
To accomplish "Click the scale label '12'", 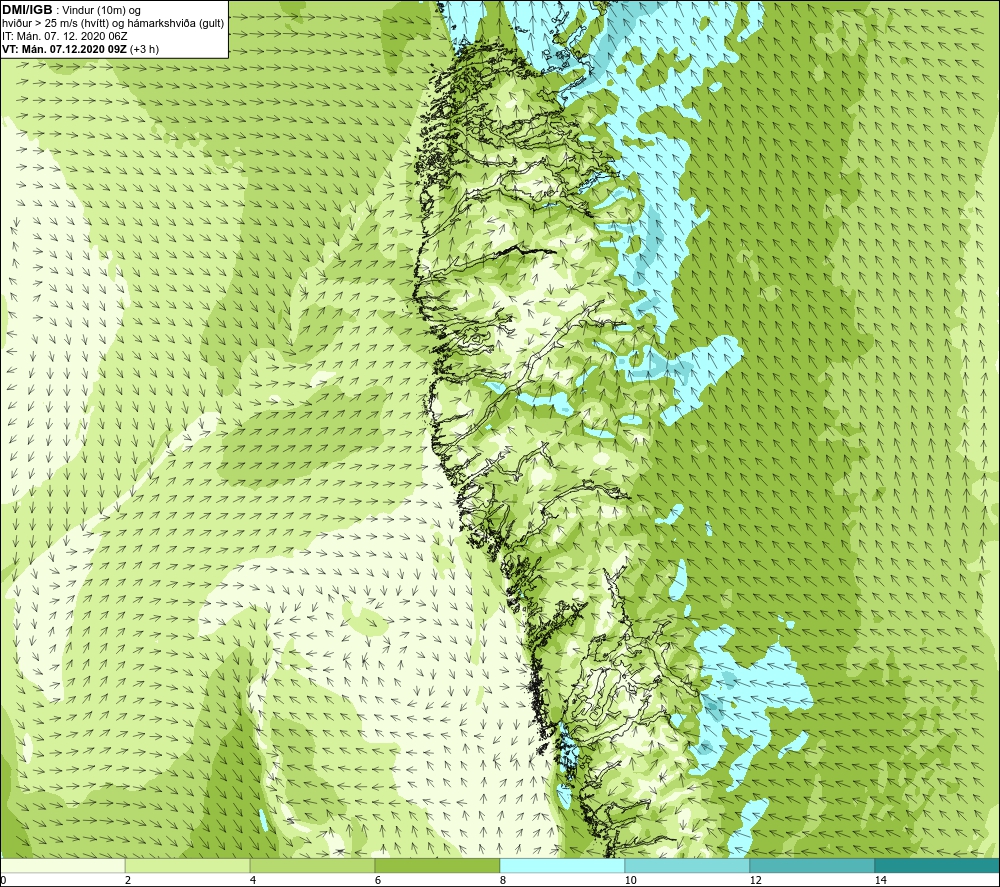I will pyautogui.click(x=755, y=880).
